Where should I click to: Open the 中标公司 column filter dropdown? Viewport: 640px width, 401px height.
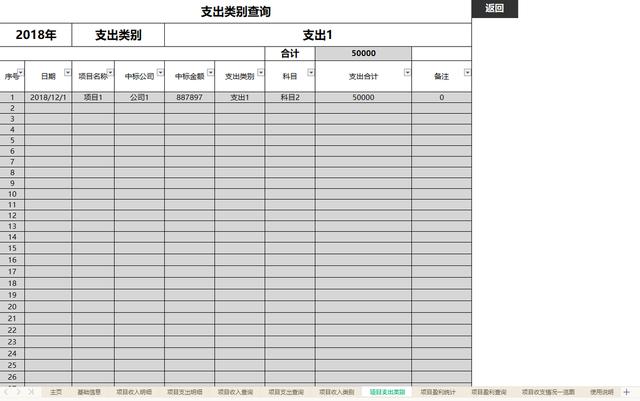pos(160,72)
